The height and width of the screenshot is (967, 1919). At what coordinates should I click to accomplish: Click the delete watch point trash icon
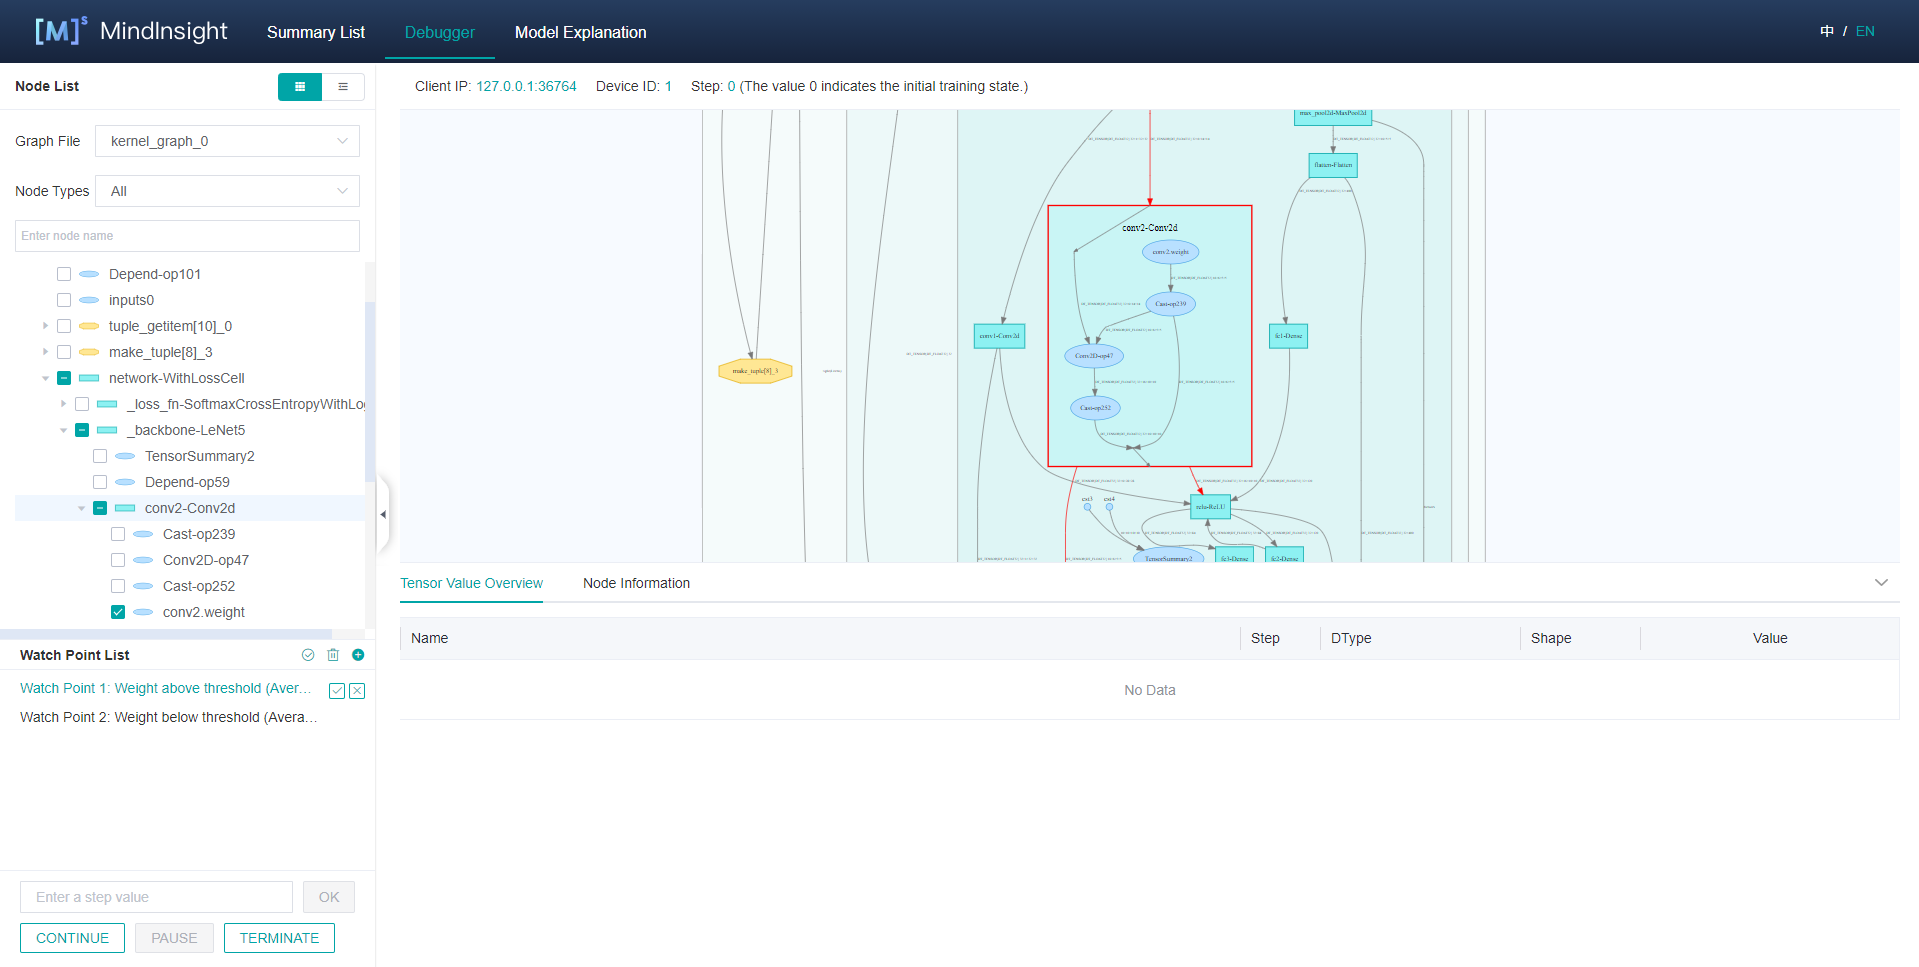click(333, 655)
